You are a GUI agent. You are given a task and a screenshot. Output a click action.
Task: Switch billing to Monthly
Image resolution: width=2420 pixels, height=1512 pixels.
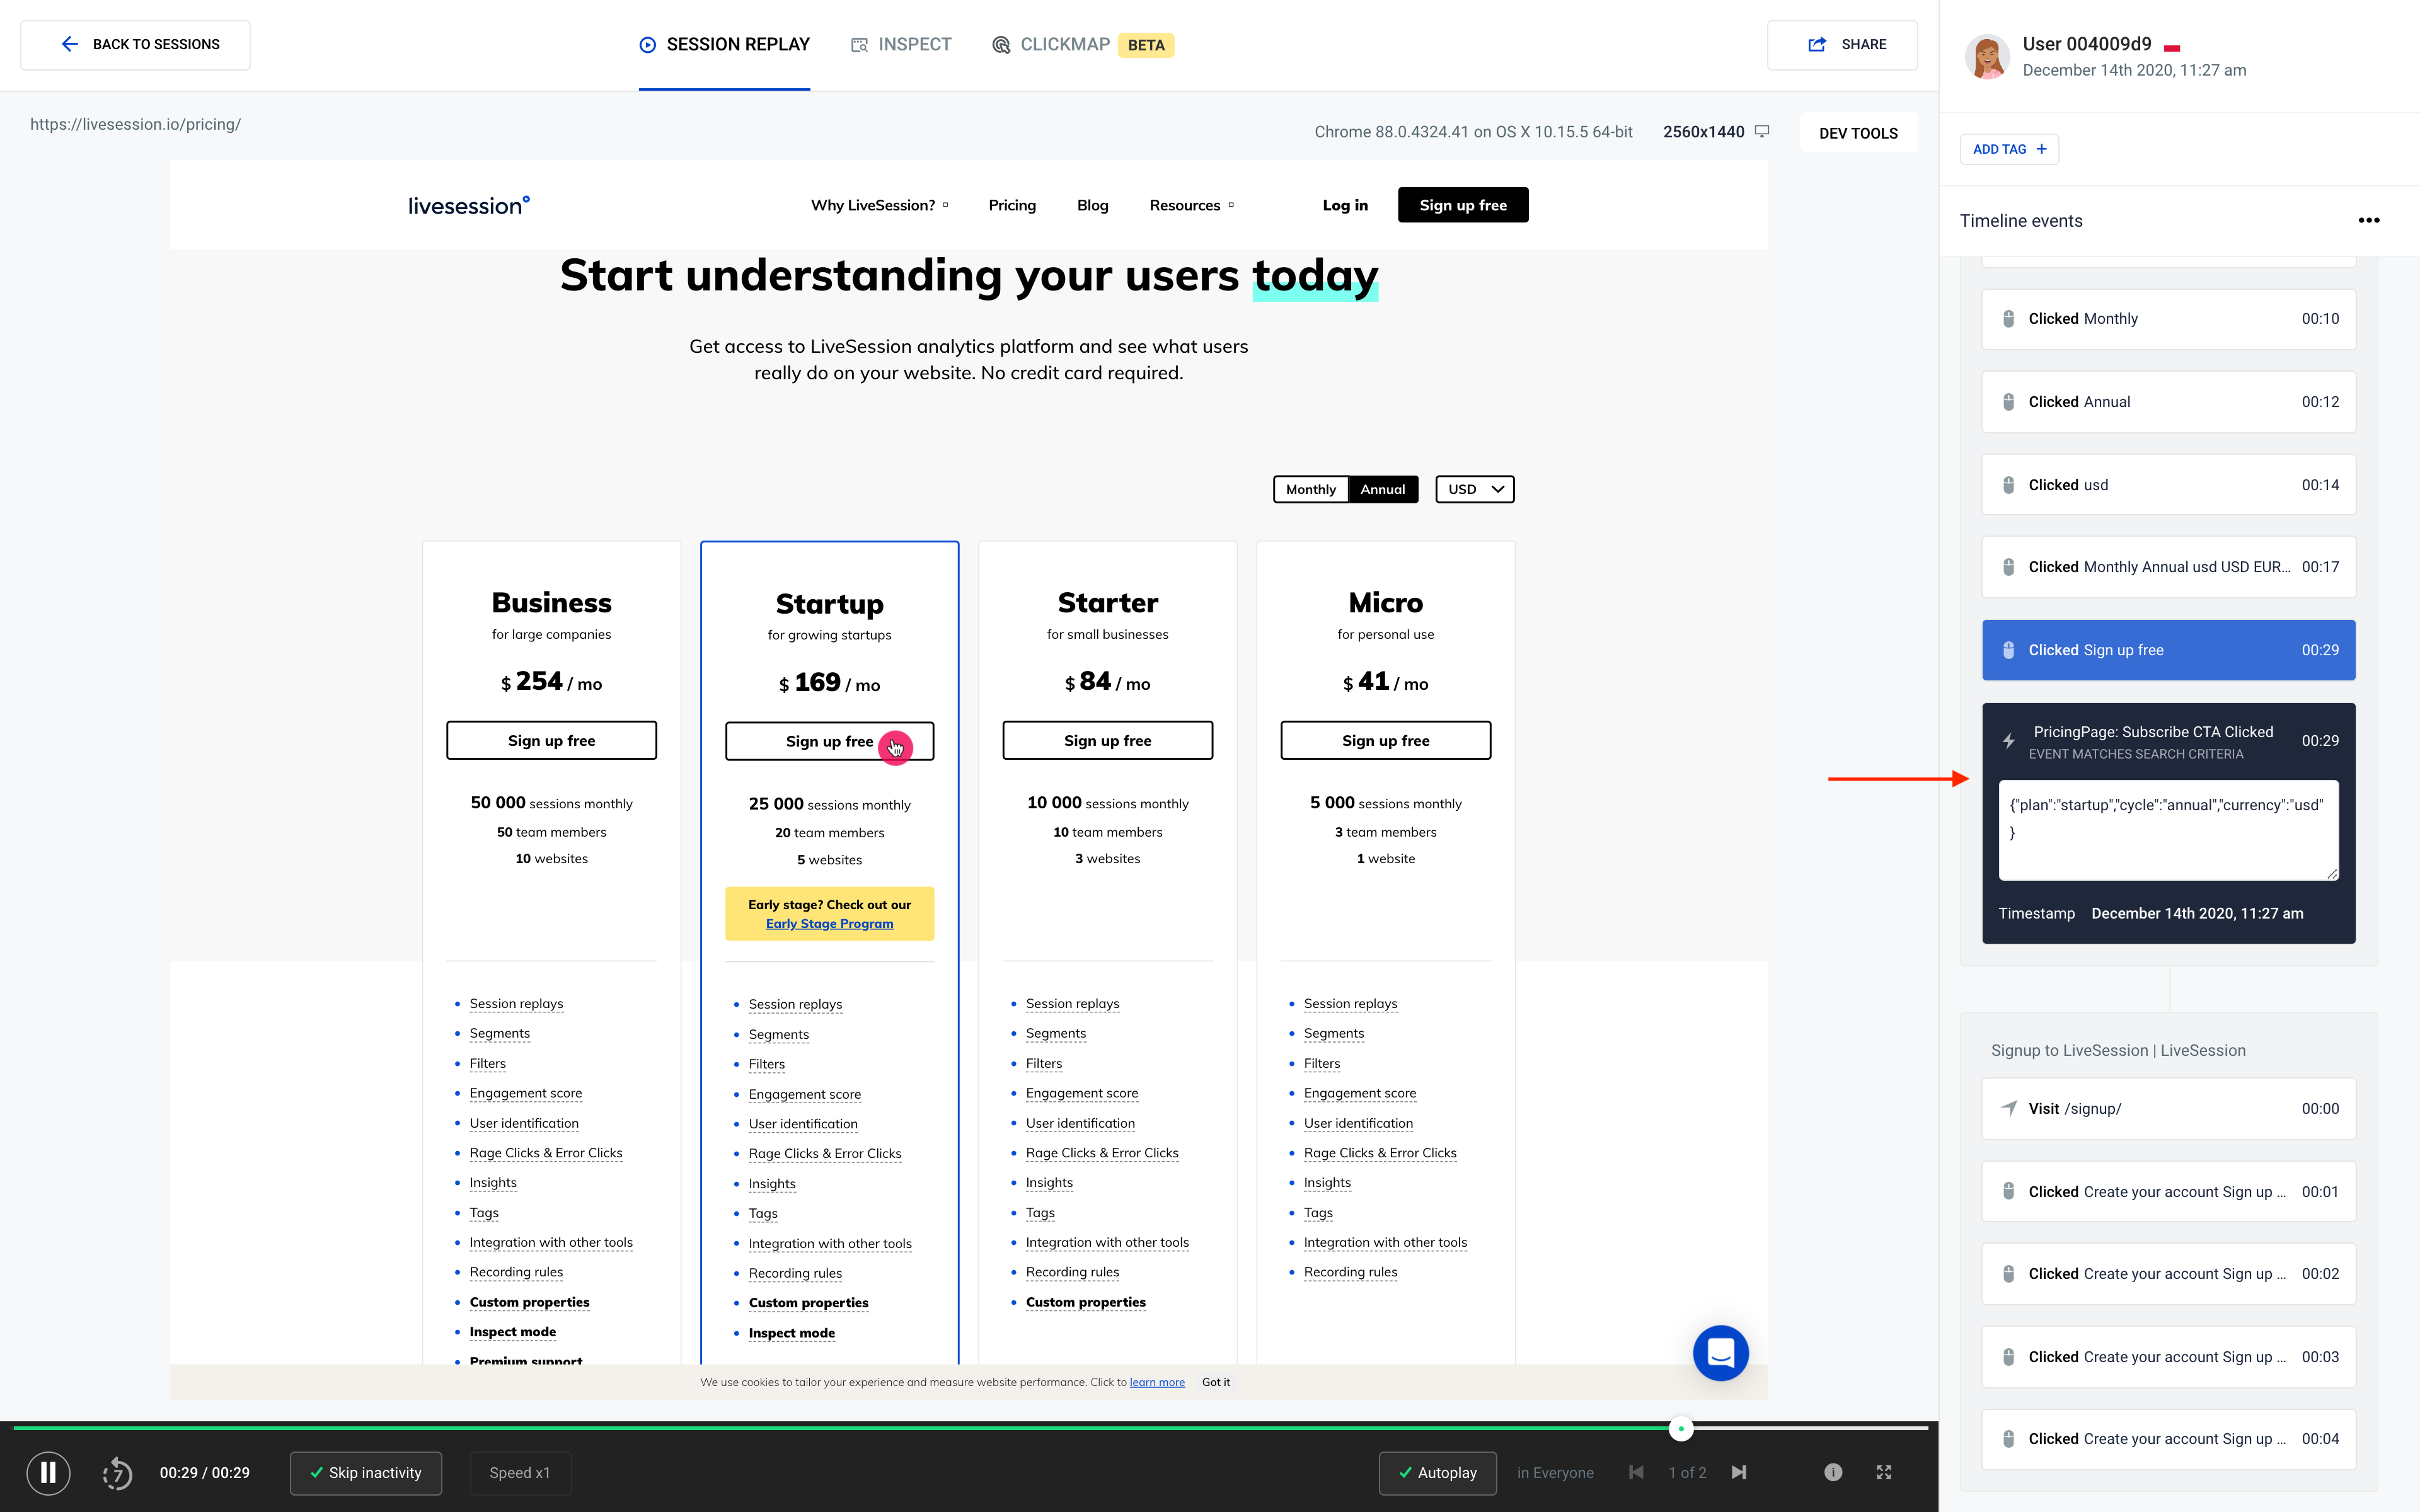[1310, 489]
